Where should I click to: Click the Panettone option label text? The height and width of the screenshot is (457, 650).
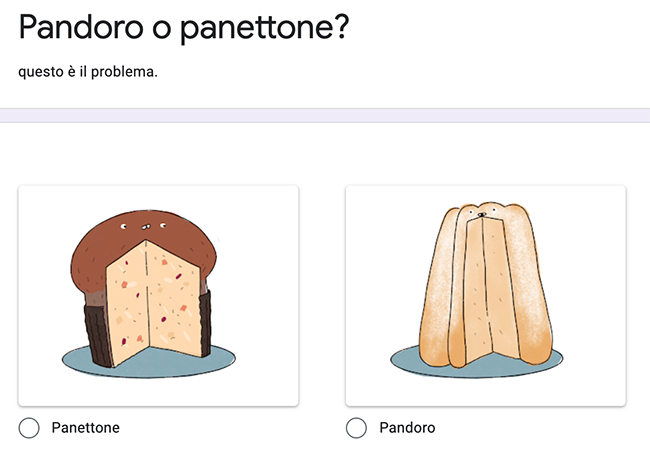[x=85, y=428]
